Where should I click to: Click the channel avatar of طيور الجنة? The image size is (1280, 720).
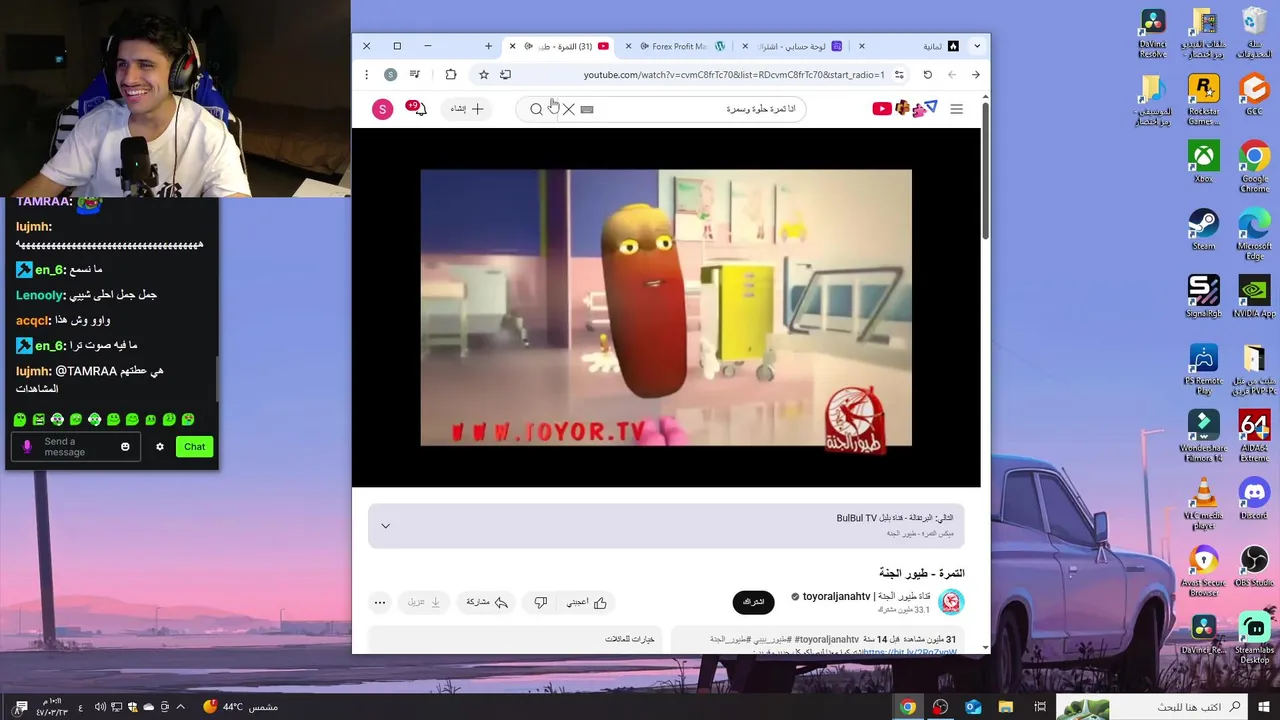coord(951,602)
